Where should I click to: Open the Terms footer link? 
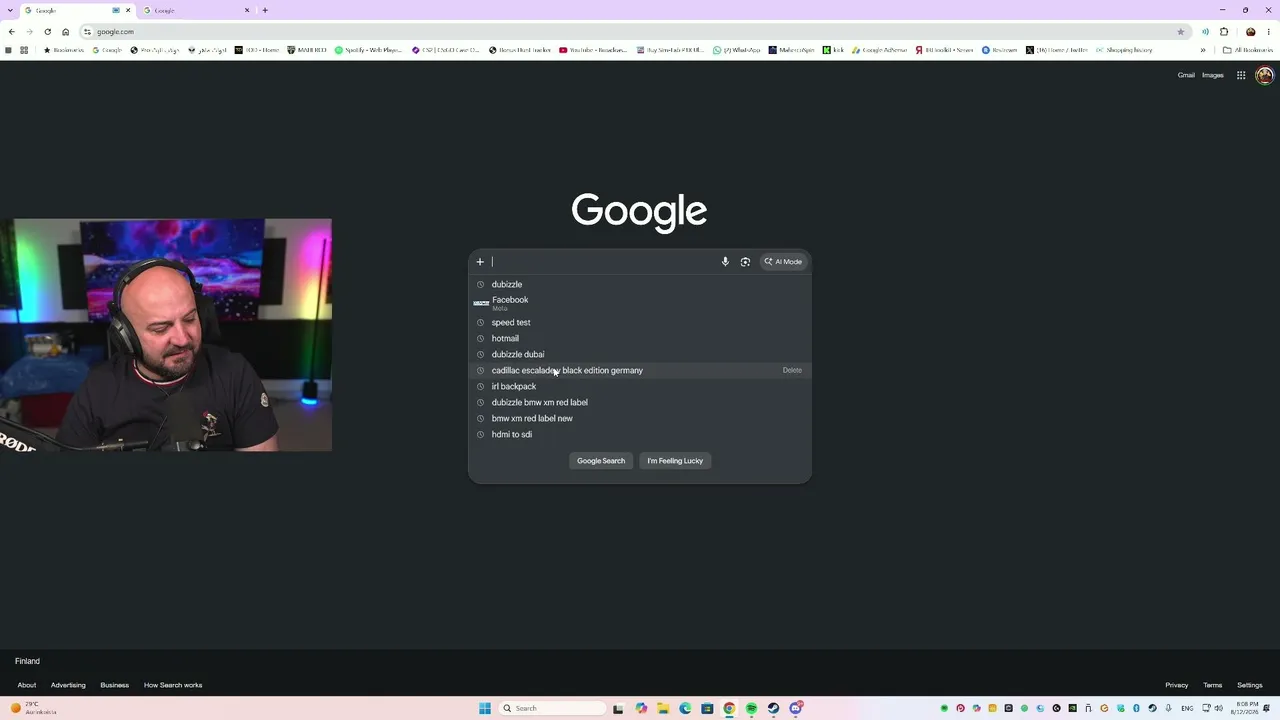coord(1213,685)
